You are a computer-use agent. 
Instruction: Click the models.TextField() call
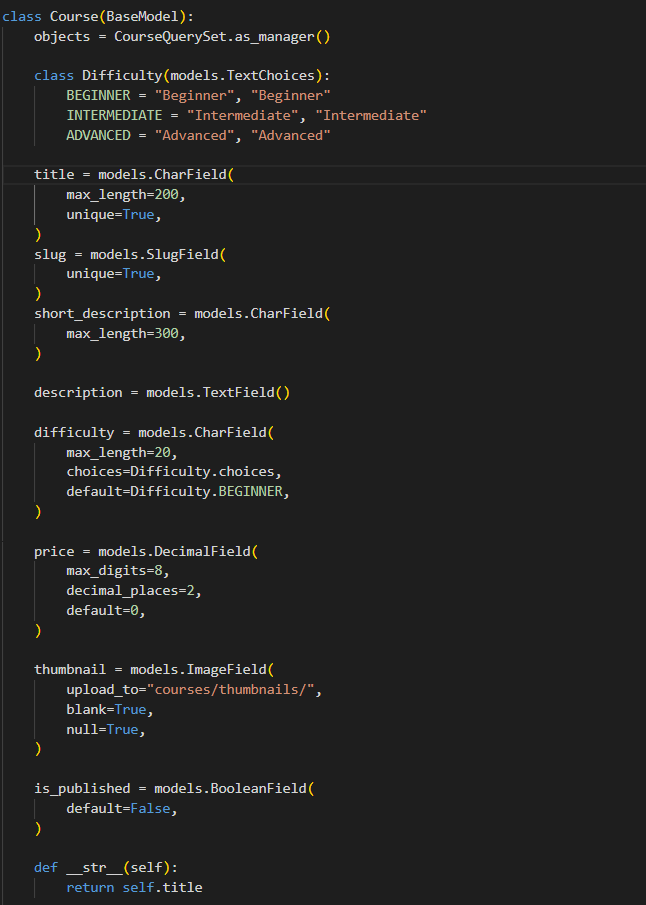tap(218, 392)
